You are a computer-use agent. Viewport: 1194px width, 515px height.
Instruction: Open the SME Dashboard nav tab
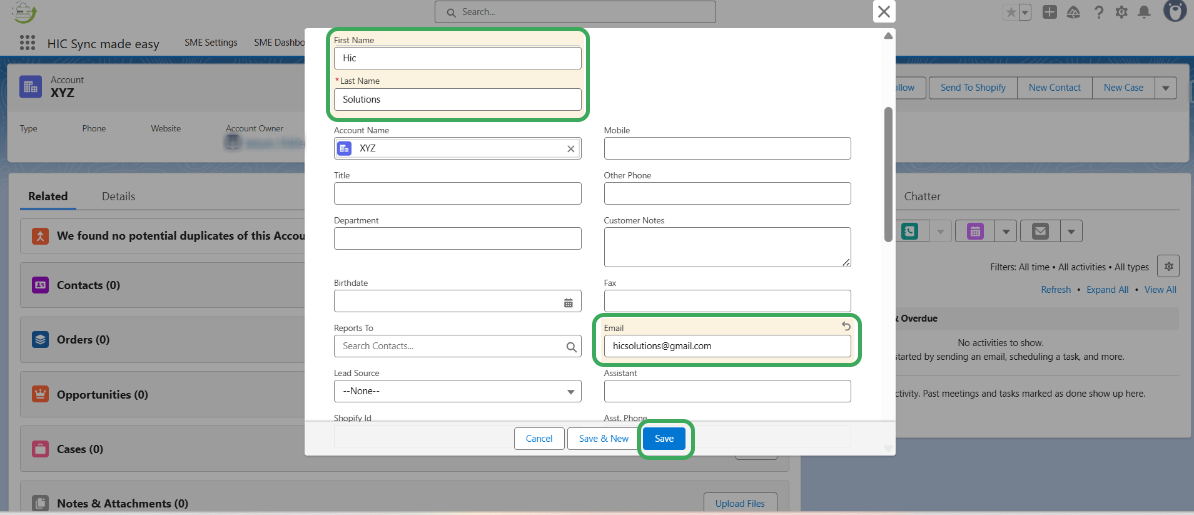click(x=279, y=43)
